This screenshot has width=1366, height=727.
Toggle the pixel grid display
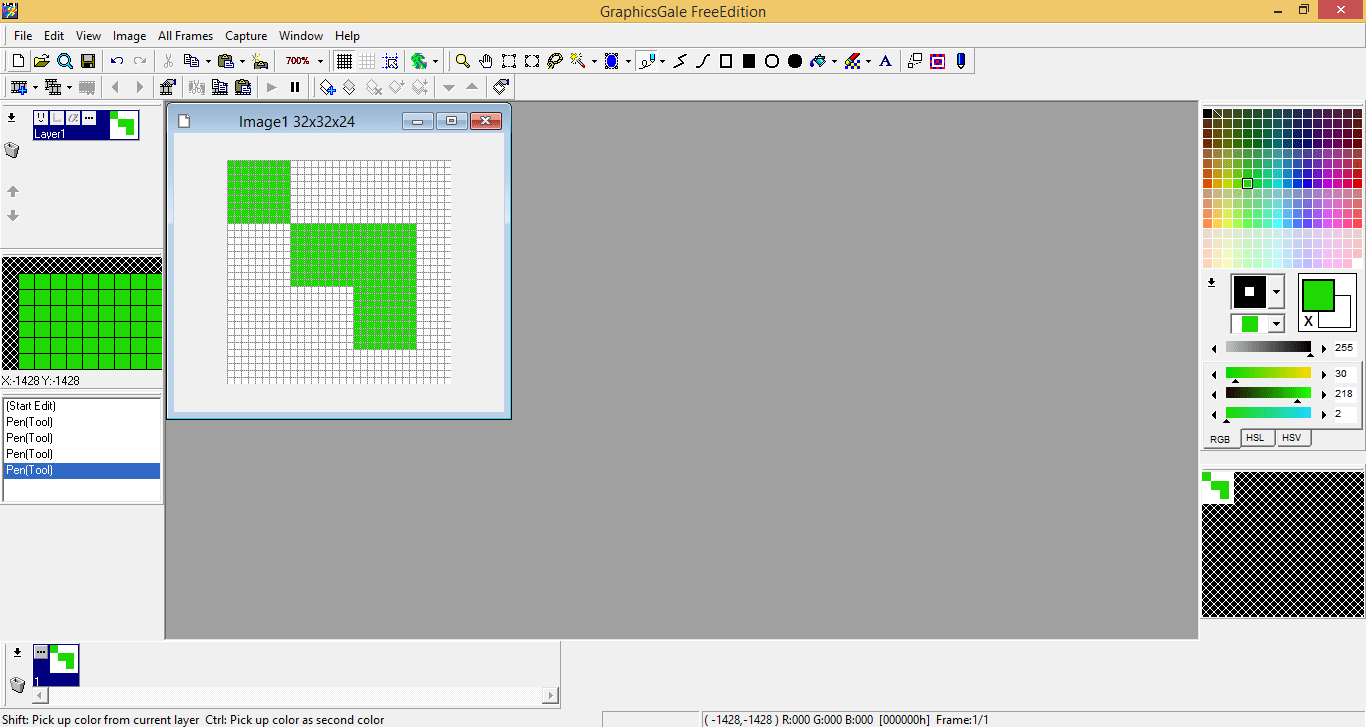[344, 61]
